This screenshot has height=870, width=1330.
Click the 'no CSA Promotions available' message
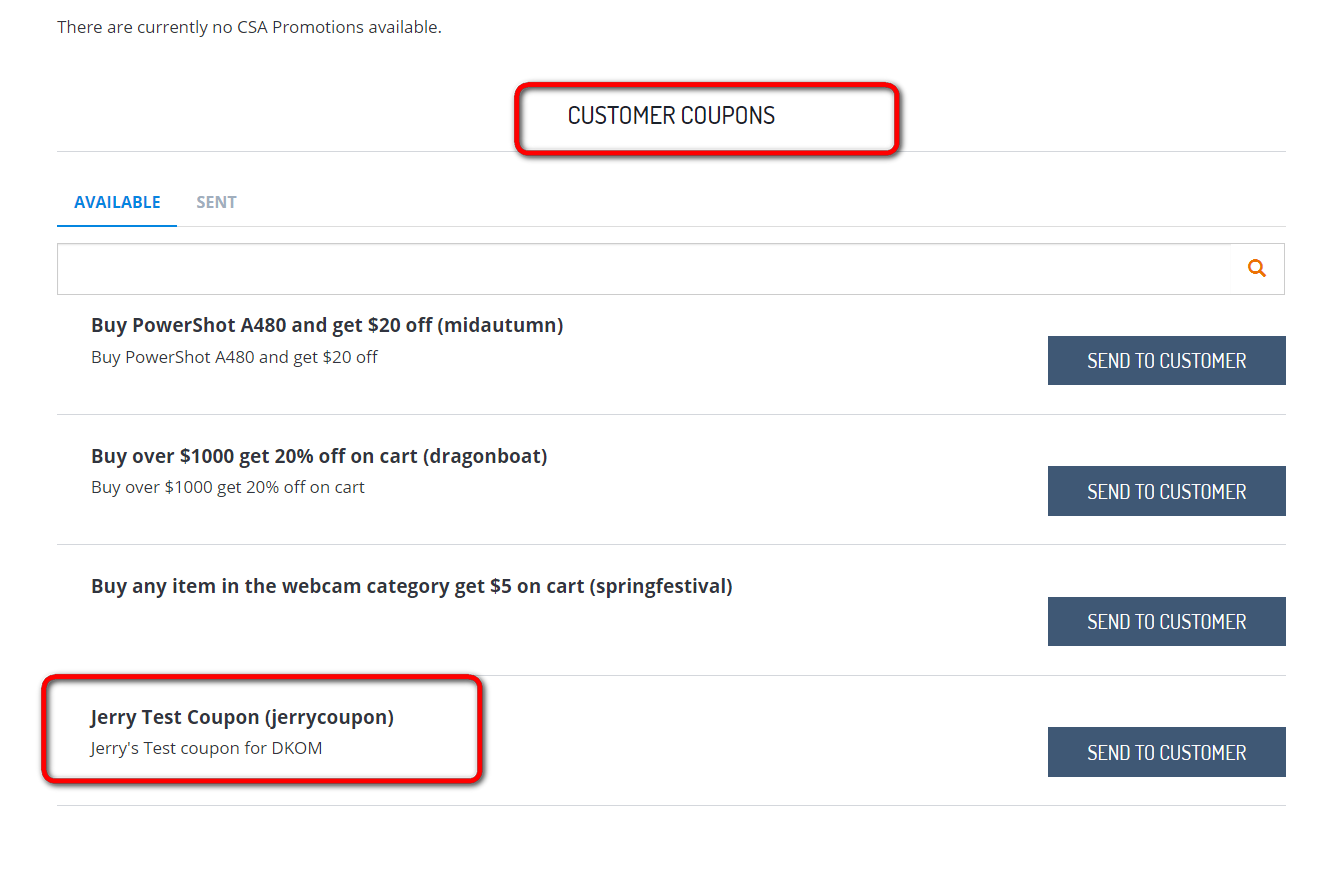249,27
